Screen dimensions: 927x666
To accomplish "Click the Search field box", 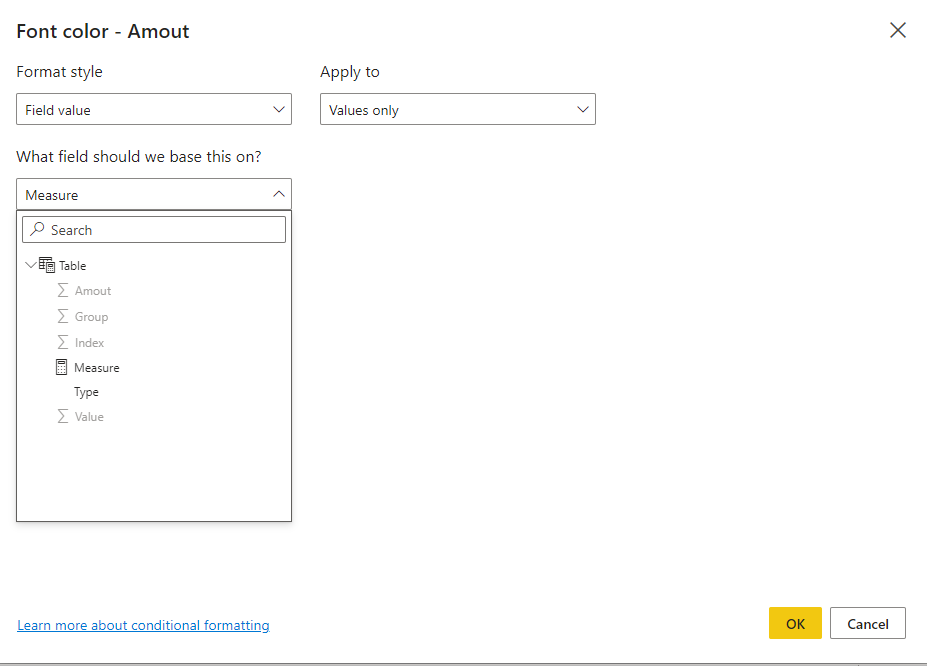I will coord(154,230).
